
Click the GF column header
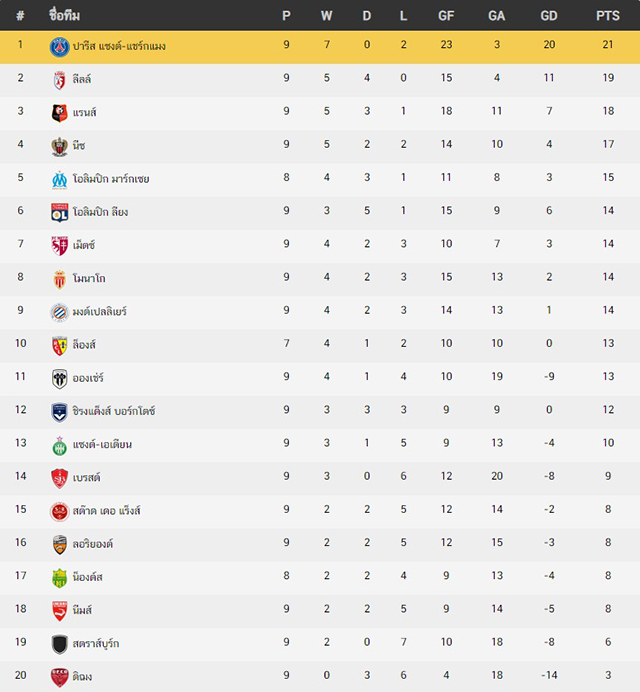click(x=446, y=16)
